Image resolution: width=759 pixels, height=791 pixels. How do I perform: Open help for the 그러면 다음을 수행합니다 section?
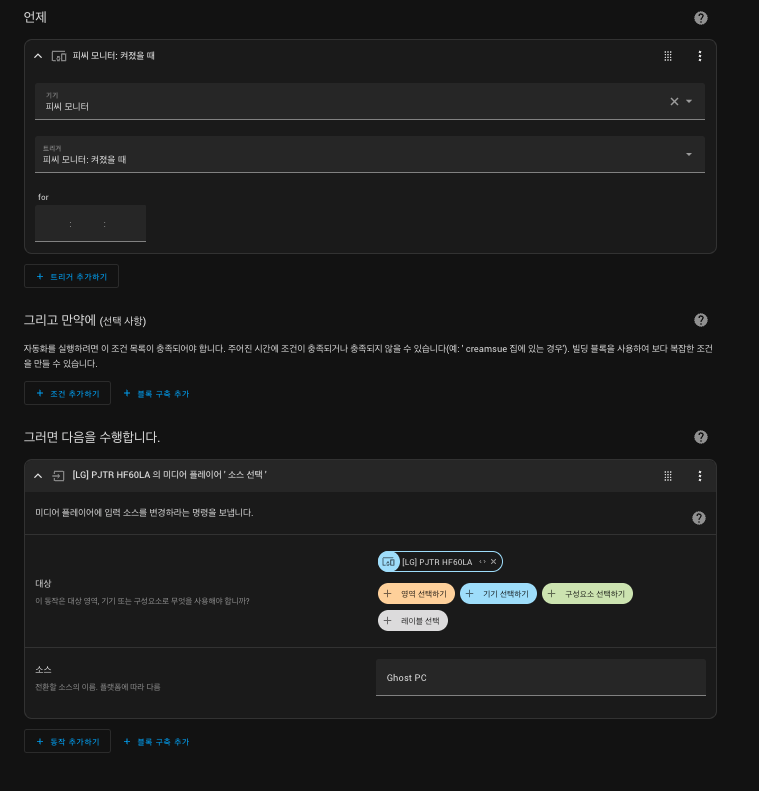(x=701, y=437)
